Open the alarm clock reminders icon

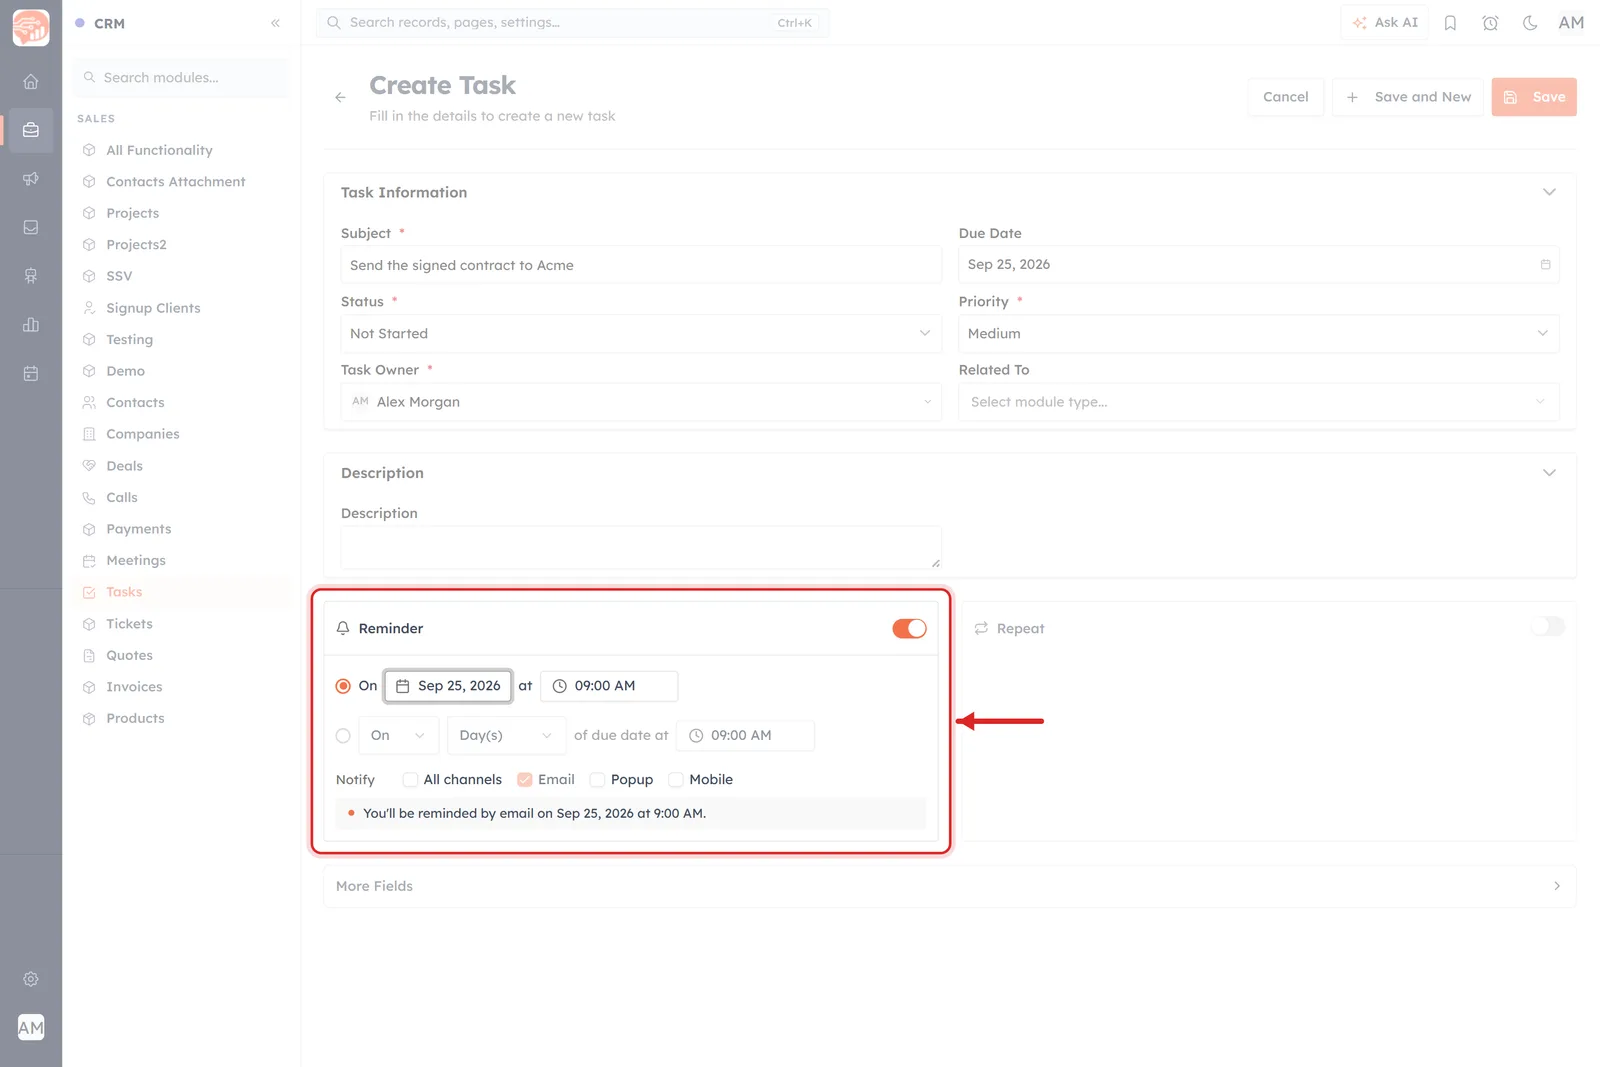pyautogui.click(x=1490, y=23)
